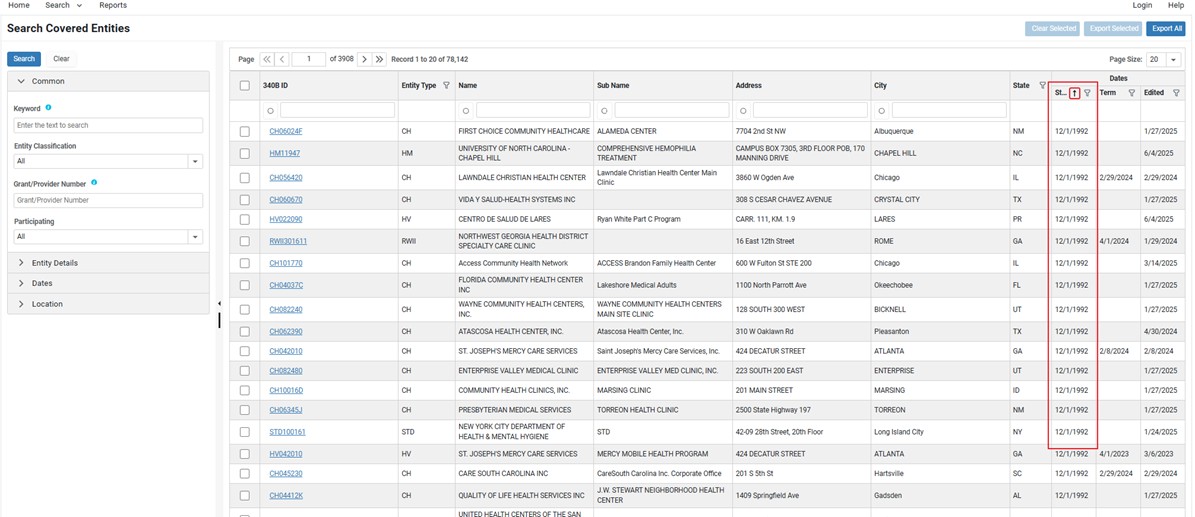
Task: Click the Keyword search text field
Action: (108, 126)
